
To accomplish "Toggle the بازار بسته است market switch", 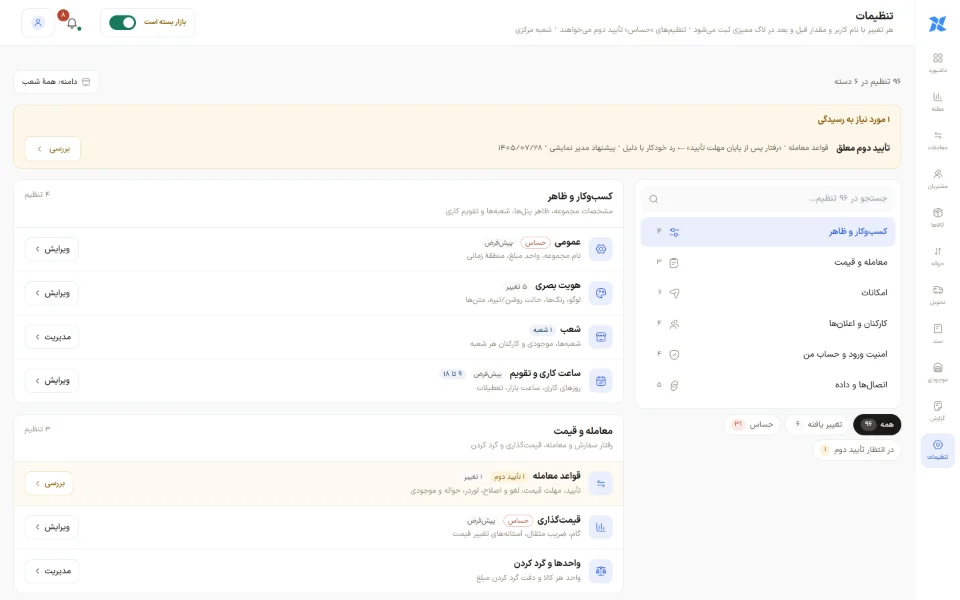I will click(x=122, y=23).
